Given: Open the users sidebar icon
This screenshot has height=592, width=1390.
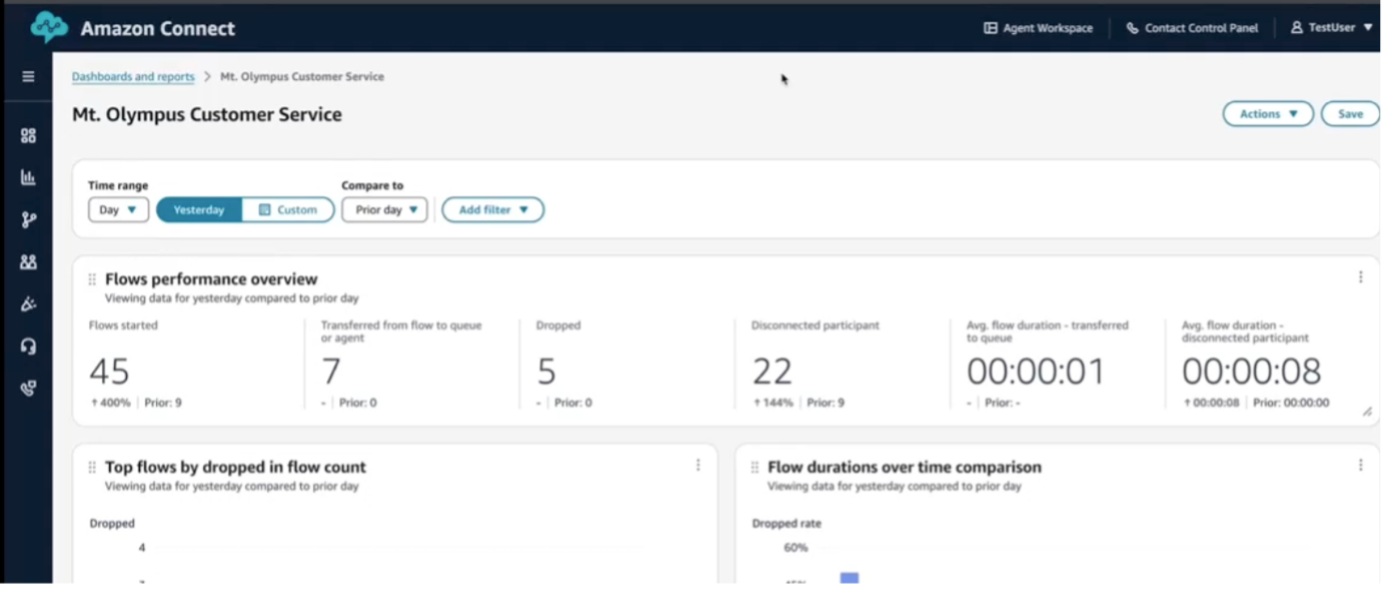Looking at the screenshot, I should pos(28,262).
